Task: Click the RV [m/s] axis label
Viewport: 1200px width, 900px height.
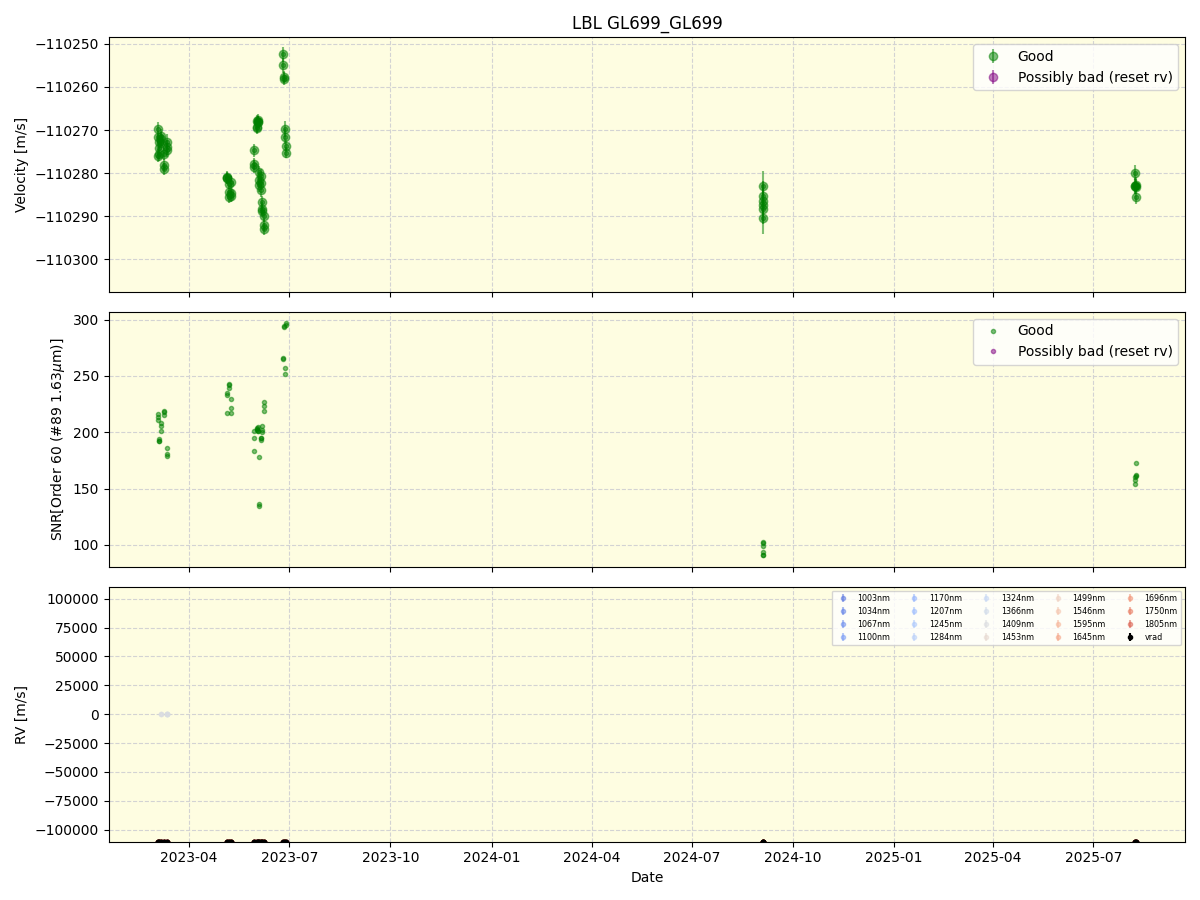Action: pyautogui.click(x=21, y=715)
